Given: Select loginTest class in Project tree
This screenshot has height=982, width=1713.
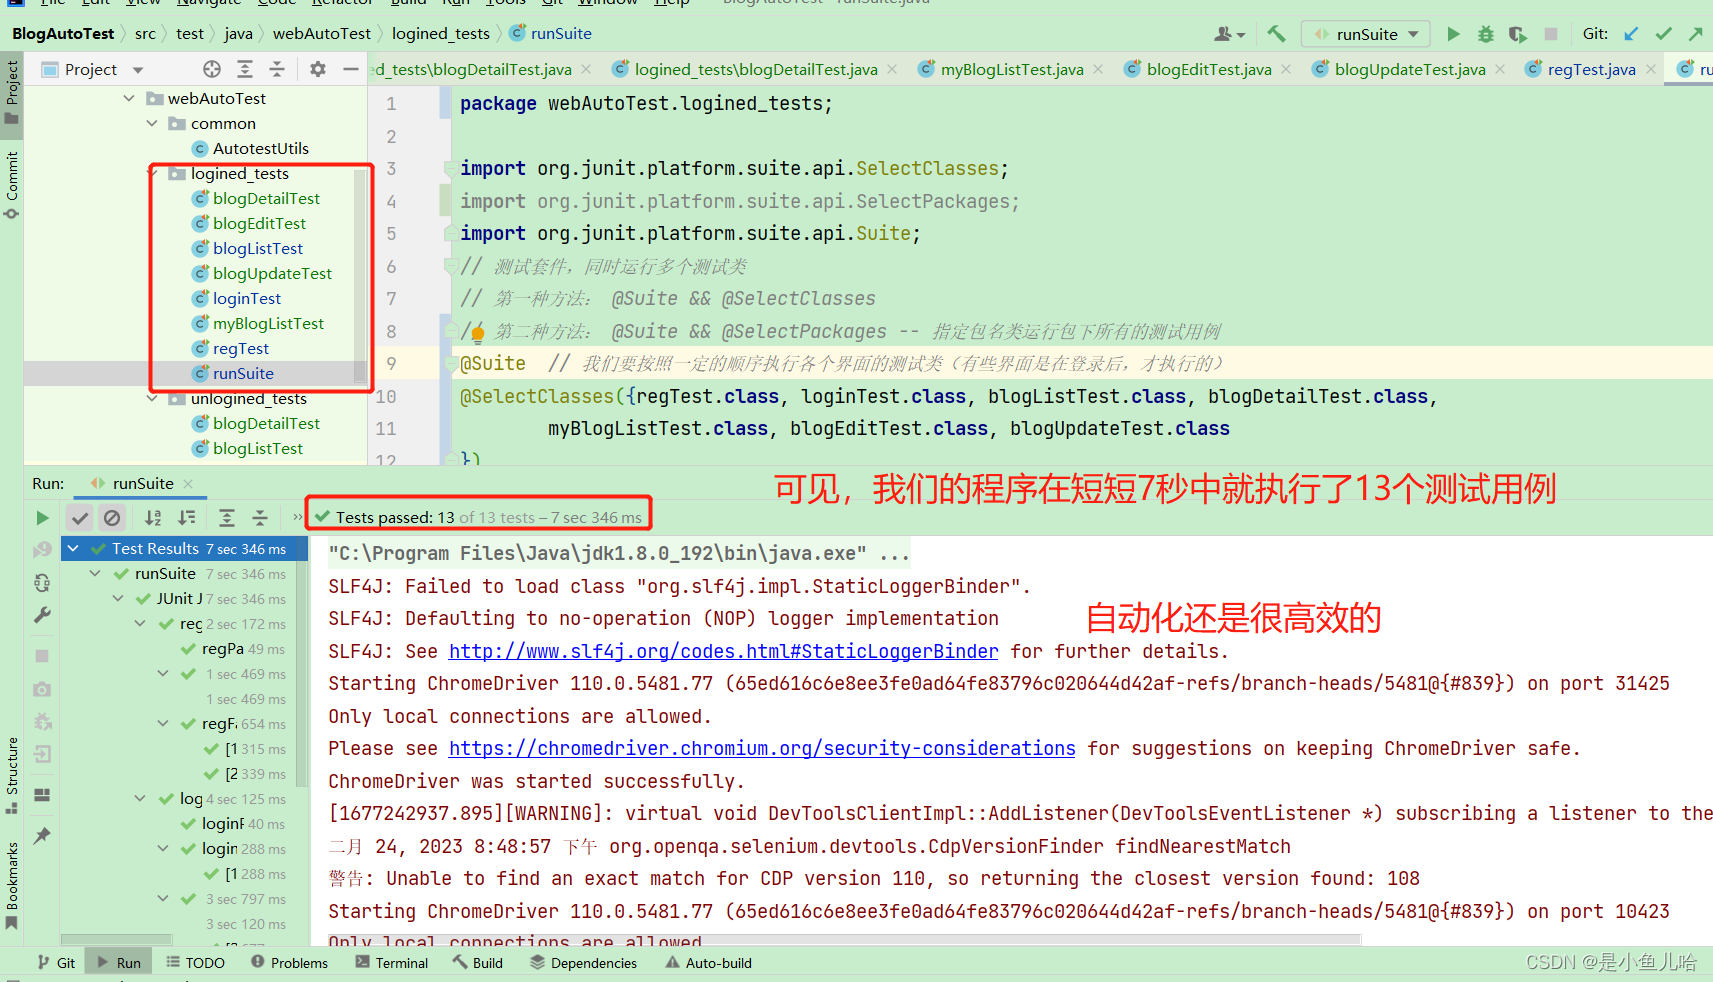Looking at the screenshot, I should tap(246, 298).
